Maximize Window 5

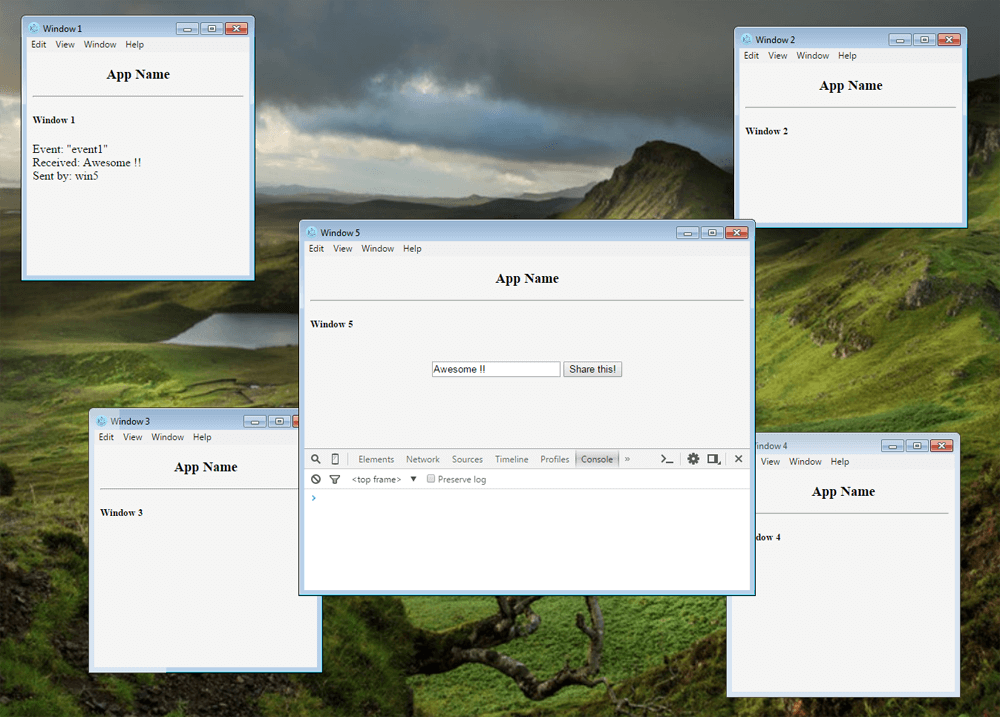coord(712,233)
